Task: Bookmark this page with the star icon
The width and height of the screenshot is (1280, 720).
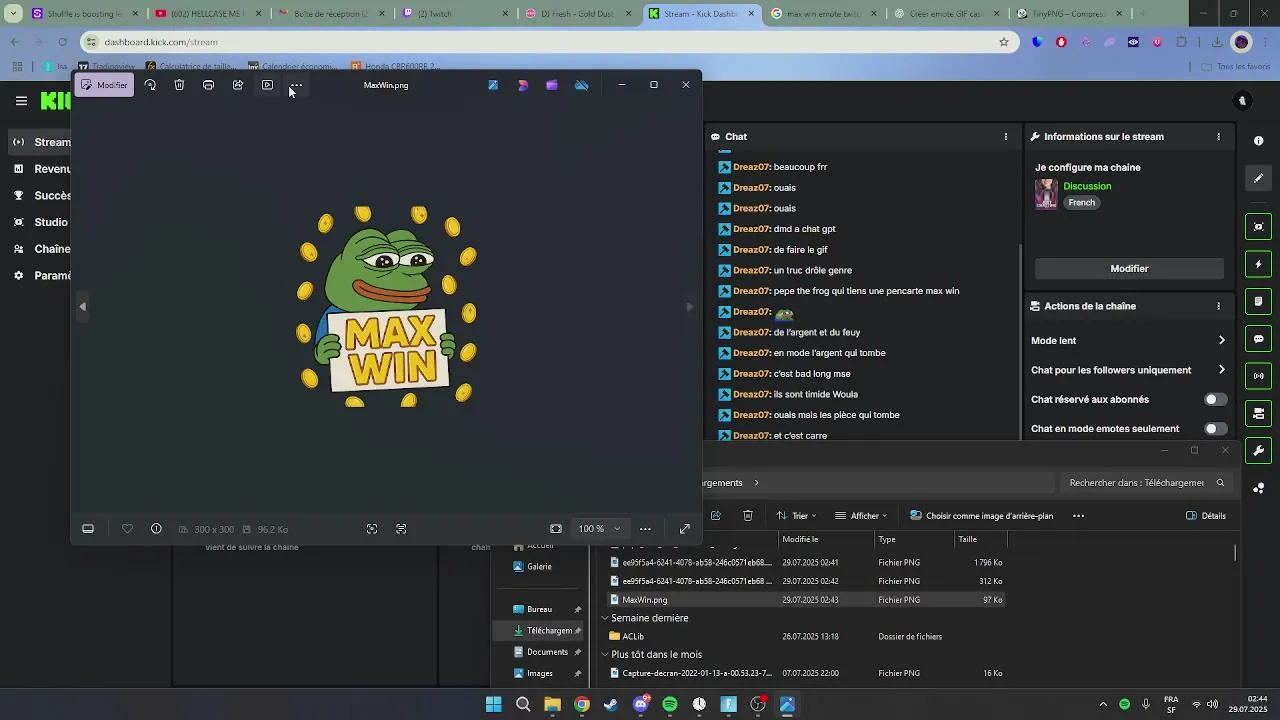Action: coord(1003,42)
